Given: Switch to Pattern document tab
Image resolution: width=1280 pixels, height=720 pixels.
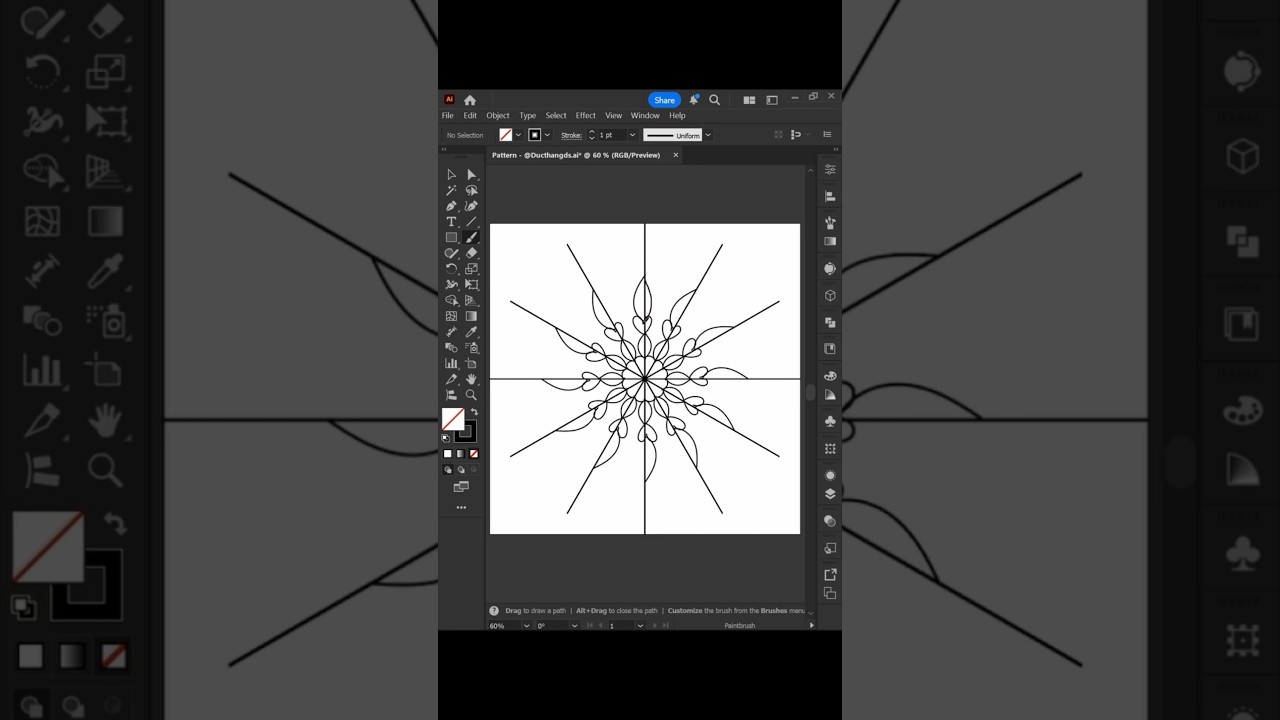Looking at the screenshot, I should point(576,155).
